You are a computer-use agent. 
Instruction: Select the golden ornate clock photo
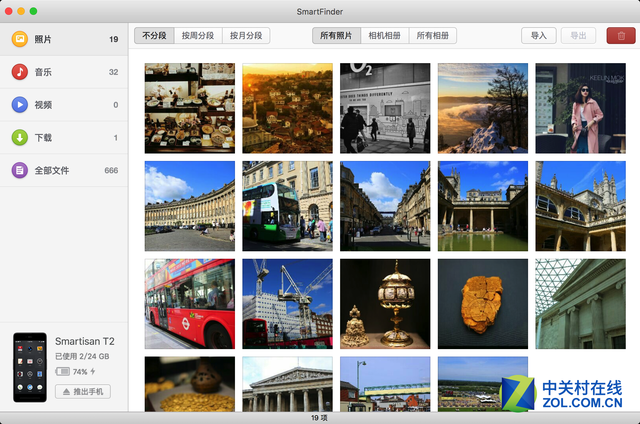385,303
